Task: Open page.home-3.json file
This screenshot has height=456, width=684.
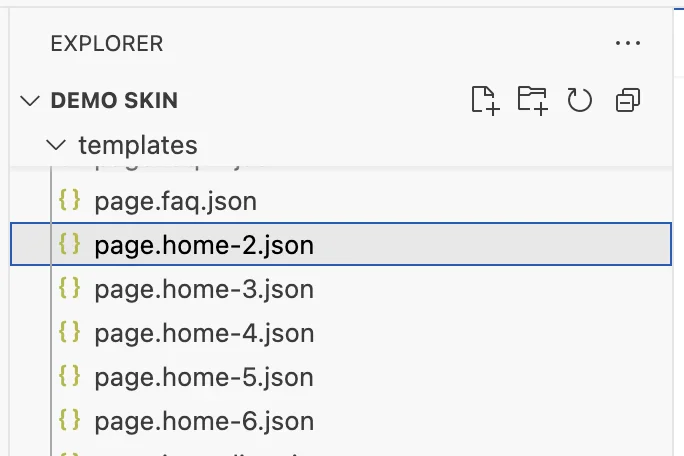Action: pos(204,289)
